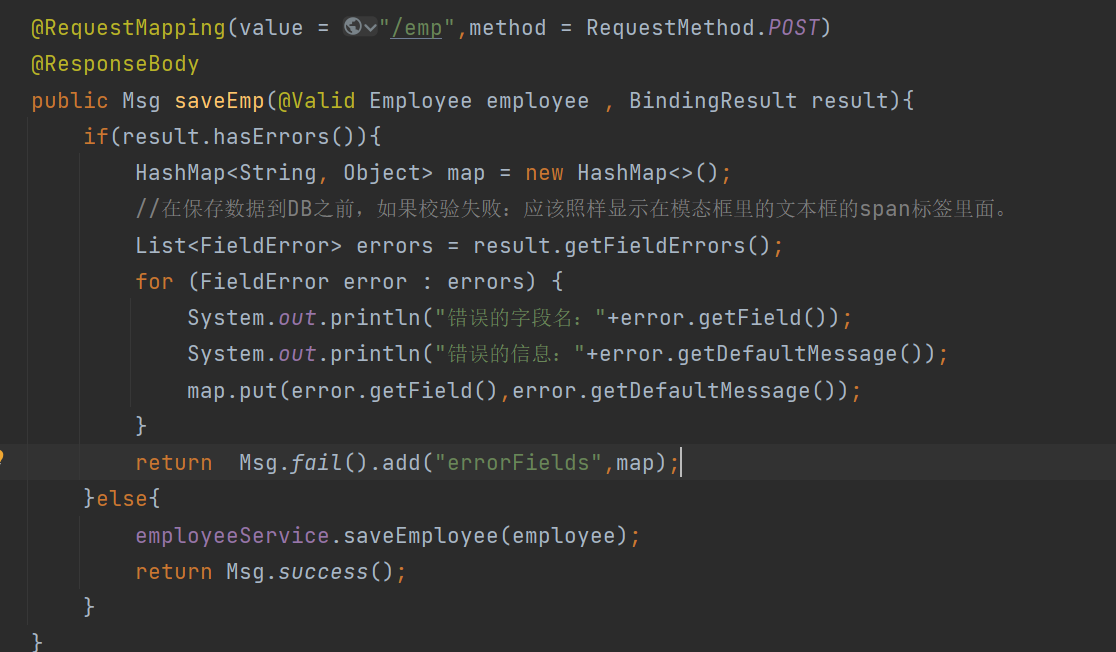This screenshot has height=652, width=1116.
Task: Click the @Valid annotation
Action: (x=317, y=100)
